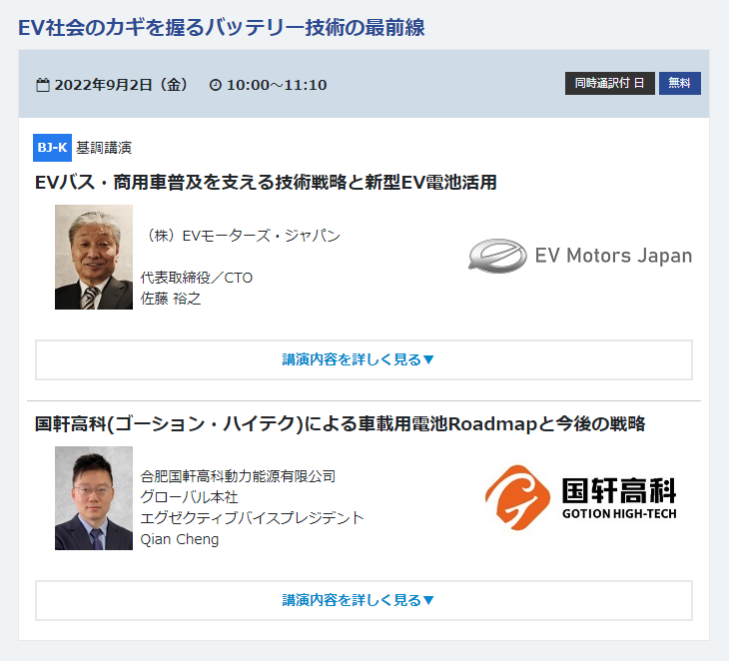The height and width of the screenshot is (661, 729).
Task: Expand 講演内容を詳しく見る under the EVバス talk
Action: click(364, 360)
